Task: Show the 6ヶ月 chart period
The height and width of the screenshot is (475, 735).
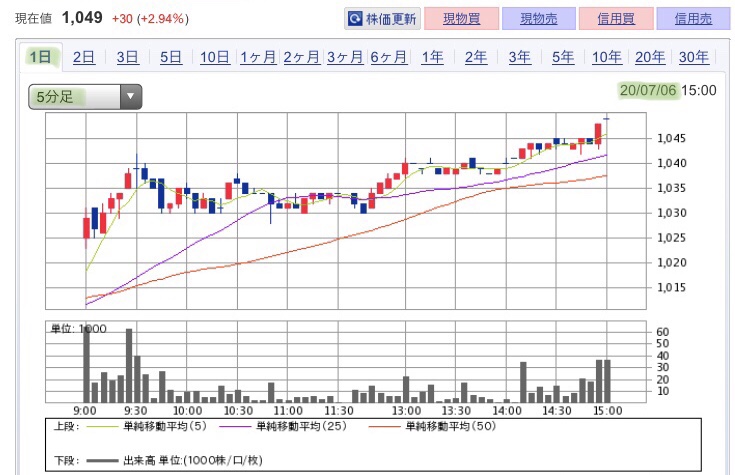Action: pyautogui.click(x=389, y=57)
